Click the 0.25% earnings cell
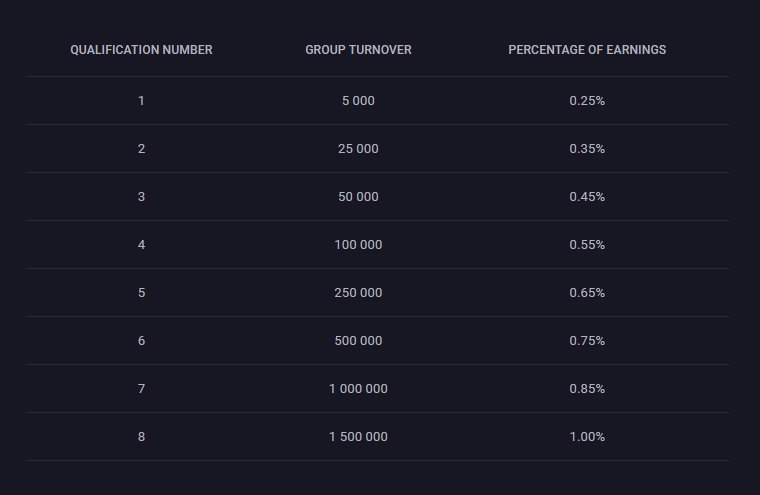760x495 pixels. pyautogui.click(x=587, y=101)
